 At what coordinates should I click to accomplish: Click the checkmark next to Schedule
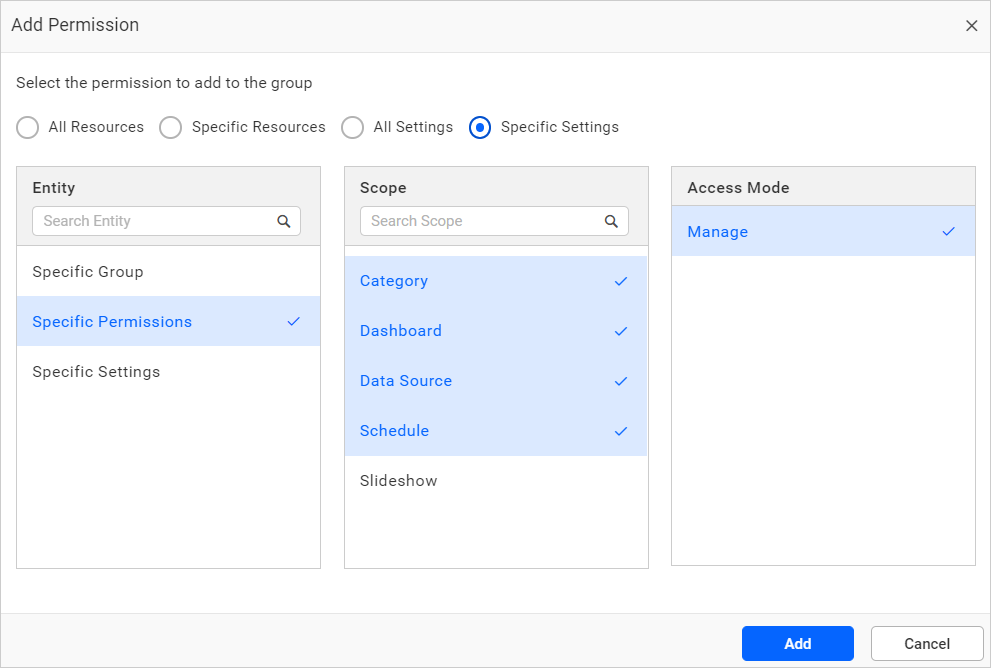(621, 431)
